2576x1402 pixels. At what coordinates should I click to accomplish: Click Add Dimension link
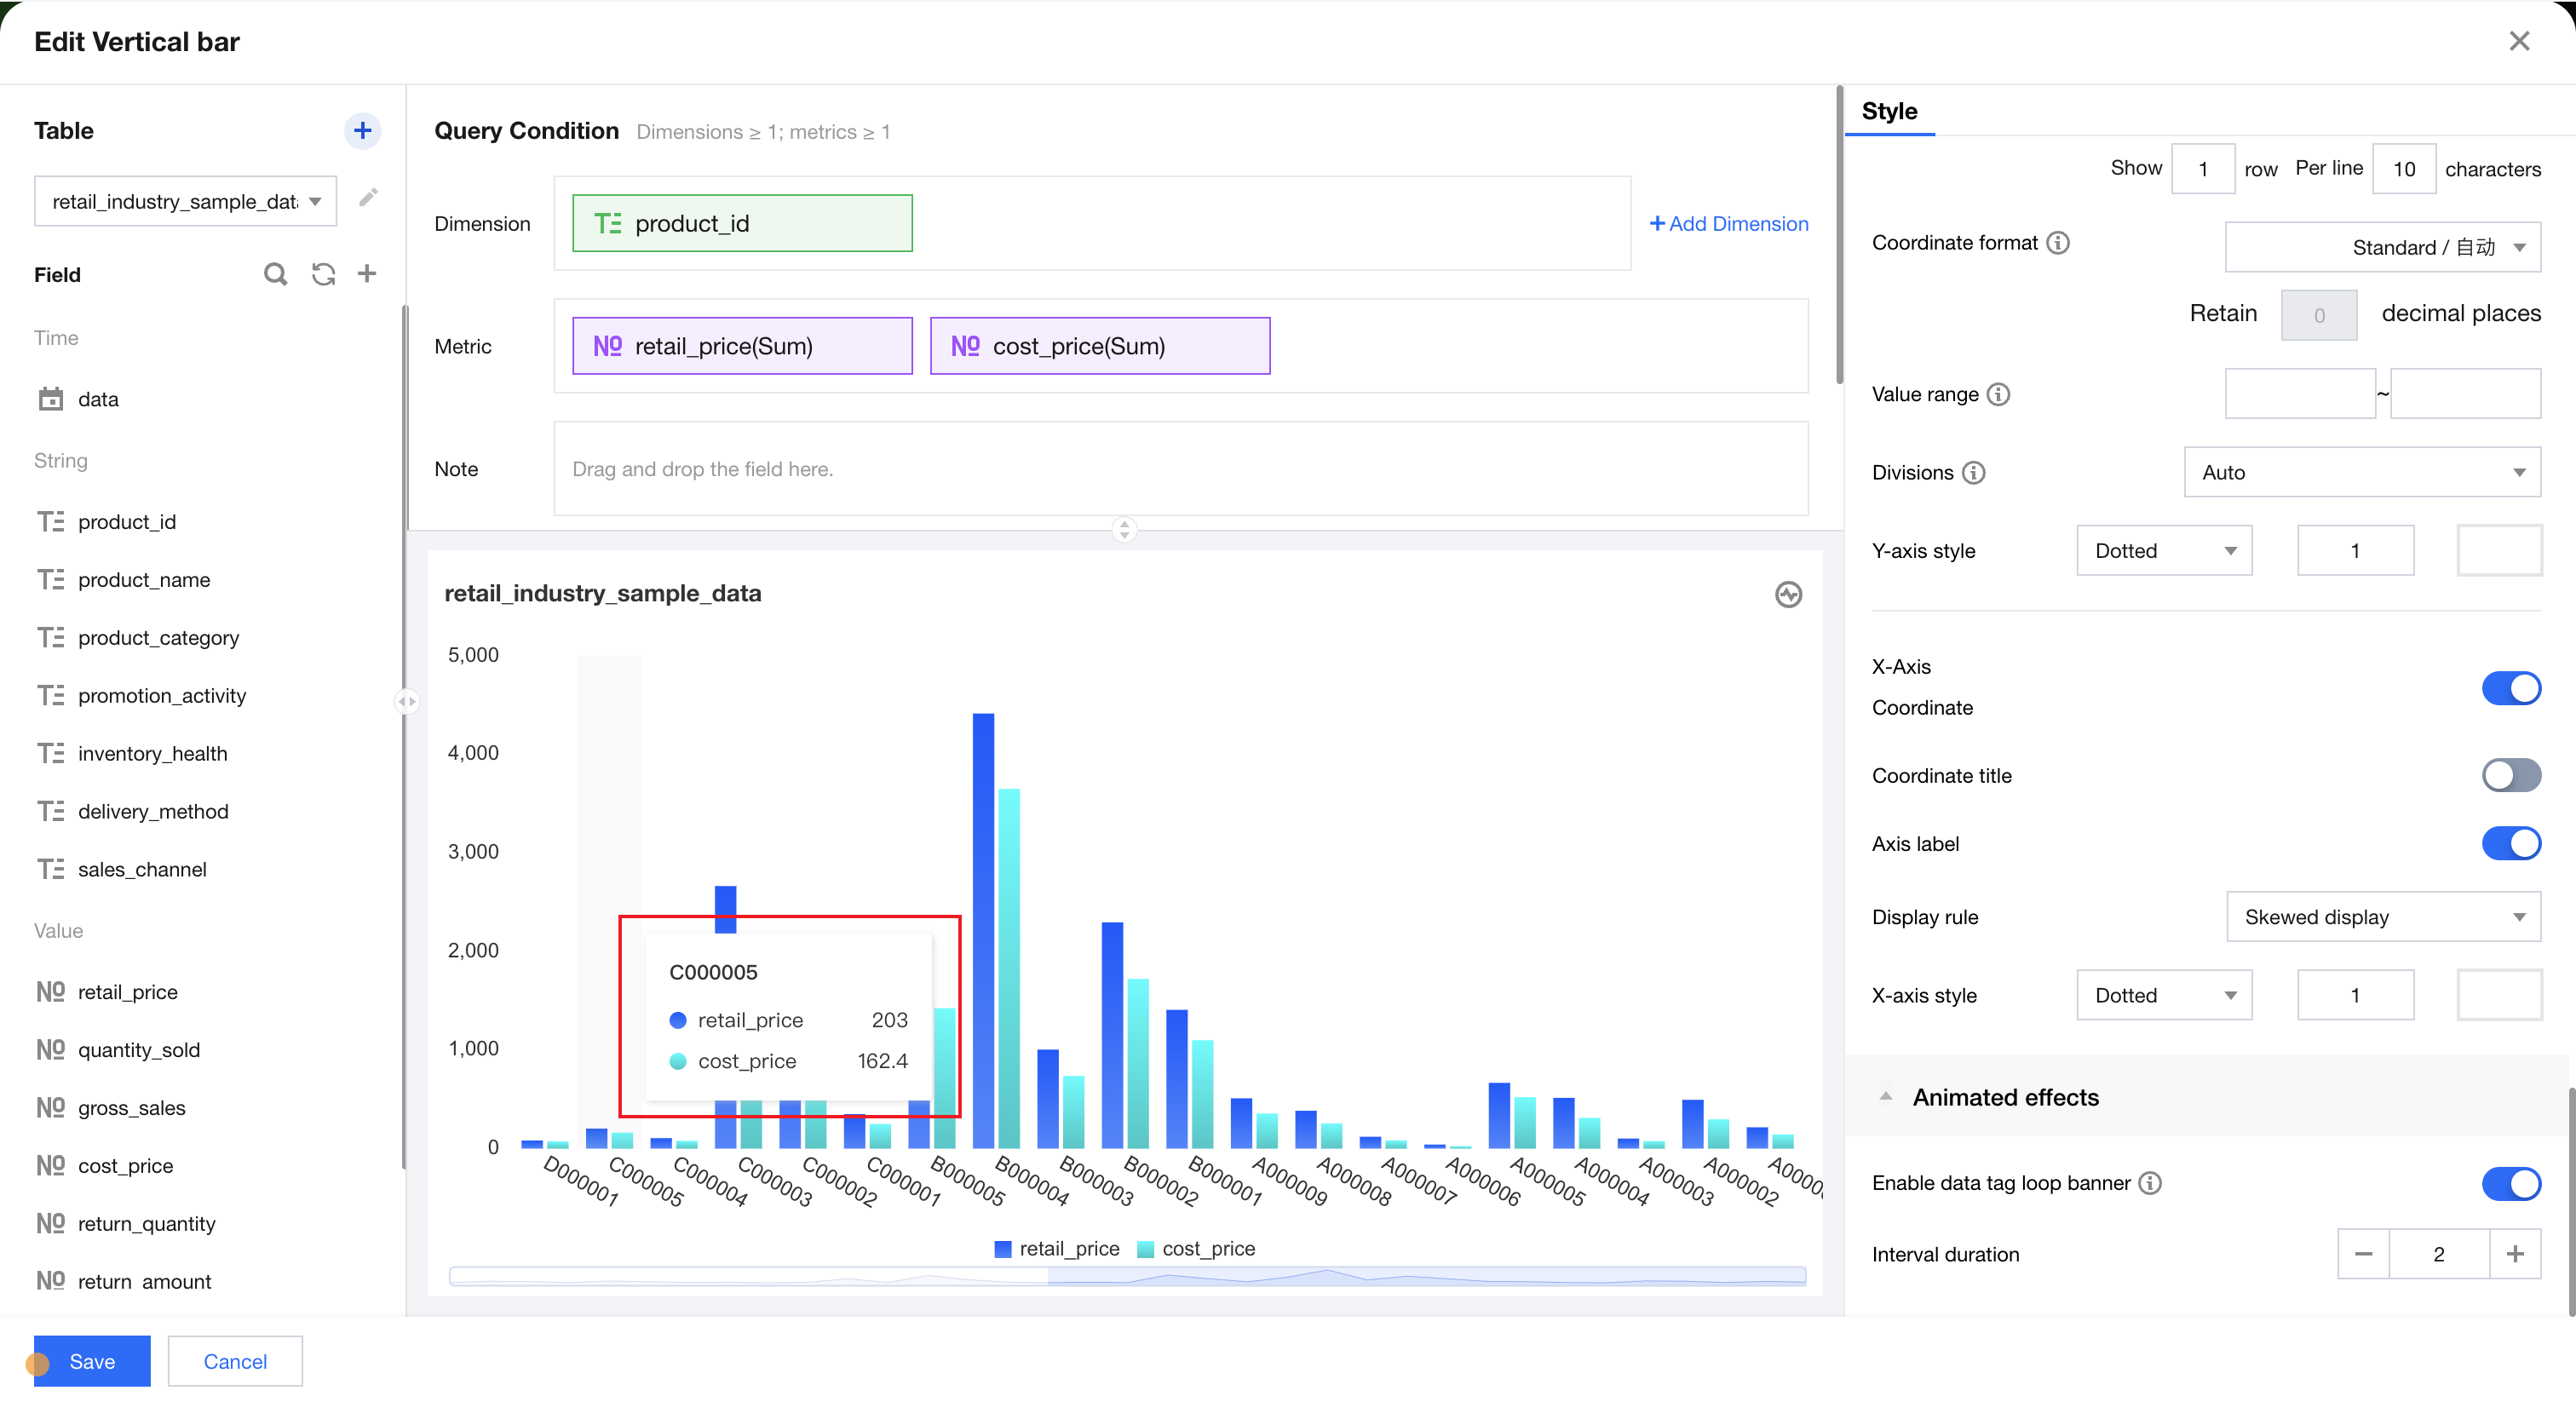tap(1728, 224)
